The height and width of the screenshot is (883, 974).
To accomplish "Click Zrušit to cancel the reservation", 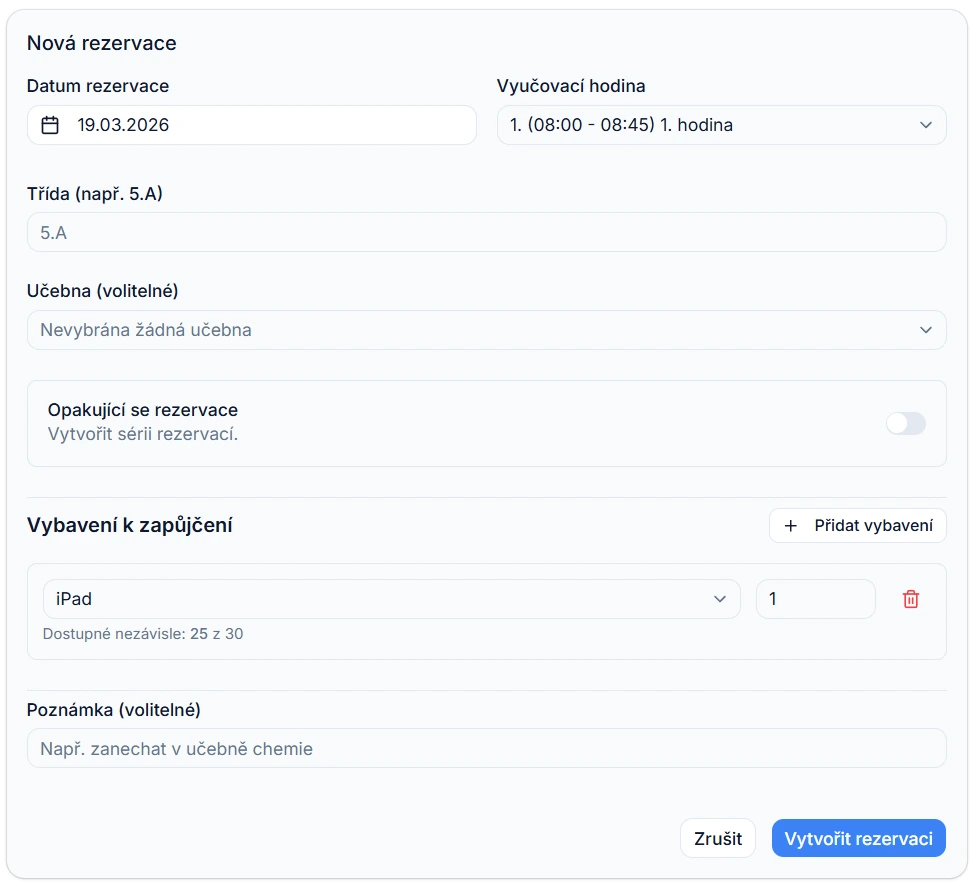I will click(x=718, y=838).
